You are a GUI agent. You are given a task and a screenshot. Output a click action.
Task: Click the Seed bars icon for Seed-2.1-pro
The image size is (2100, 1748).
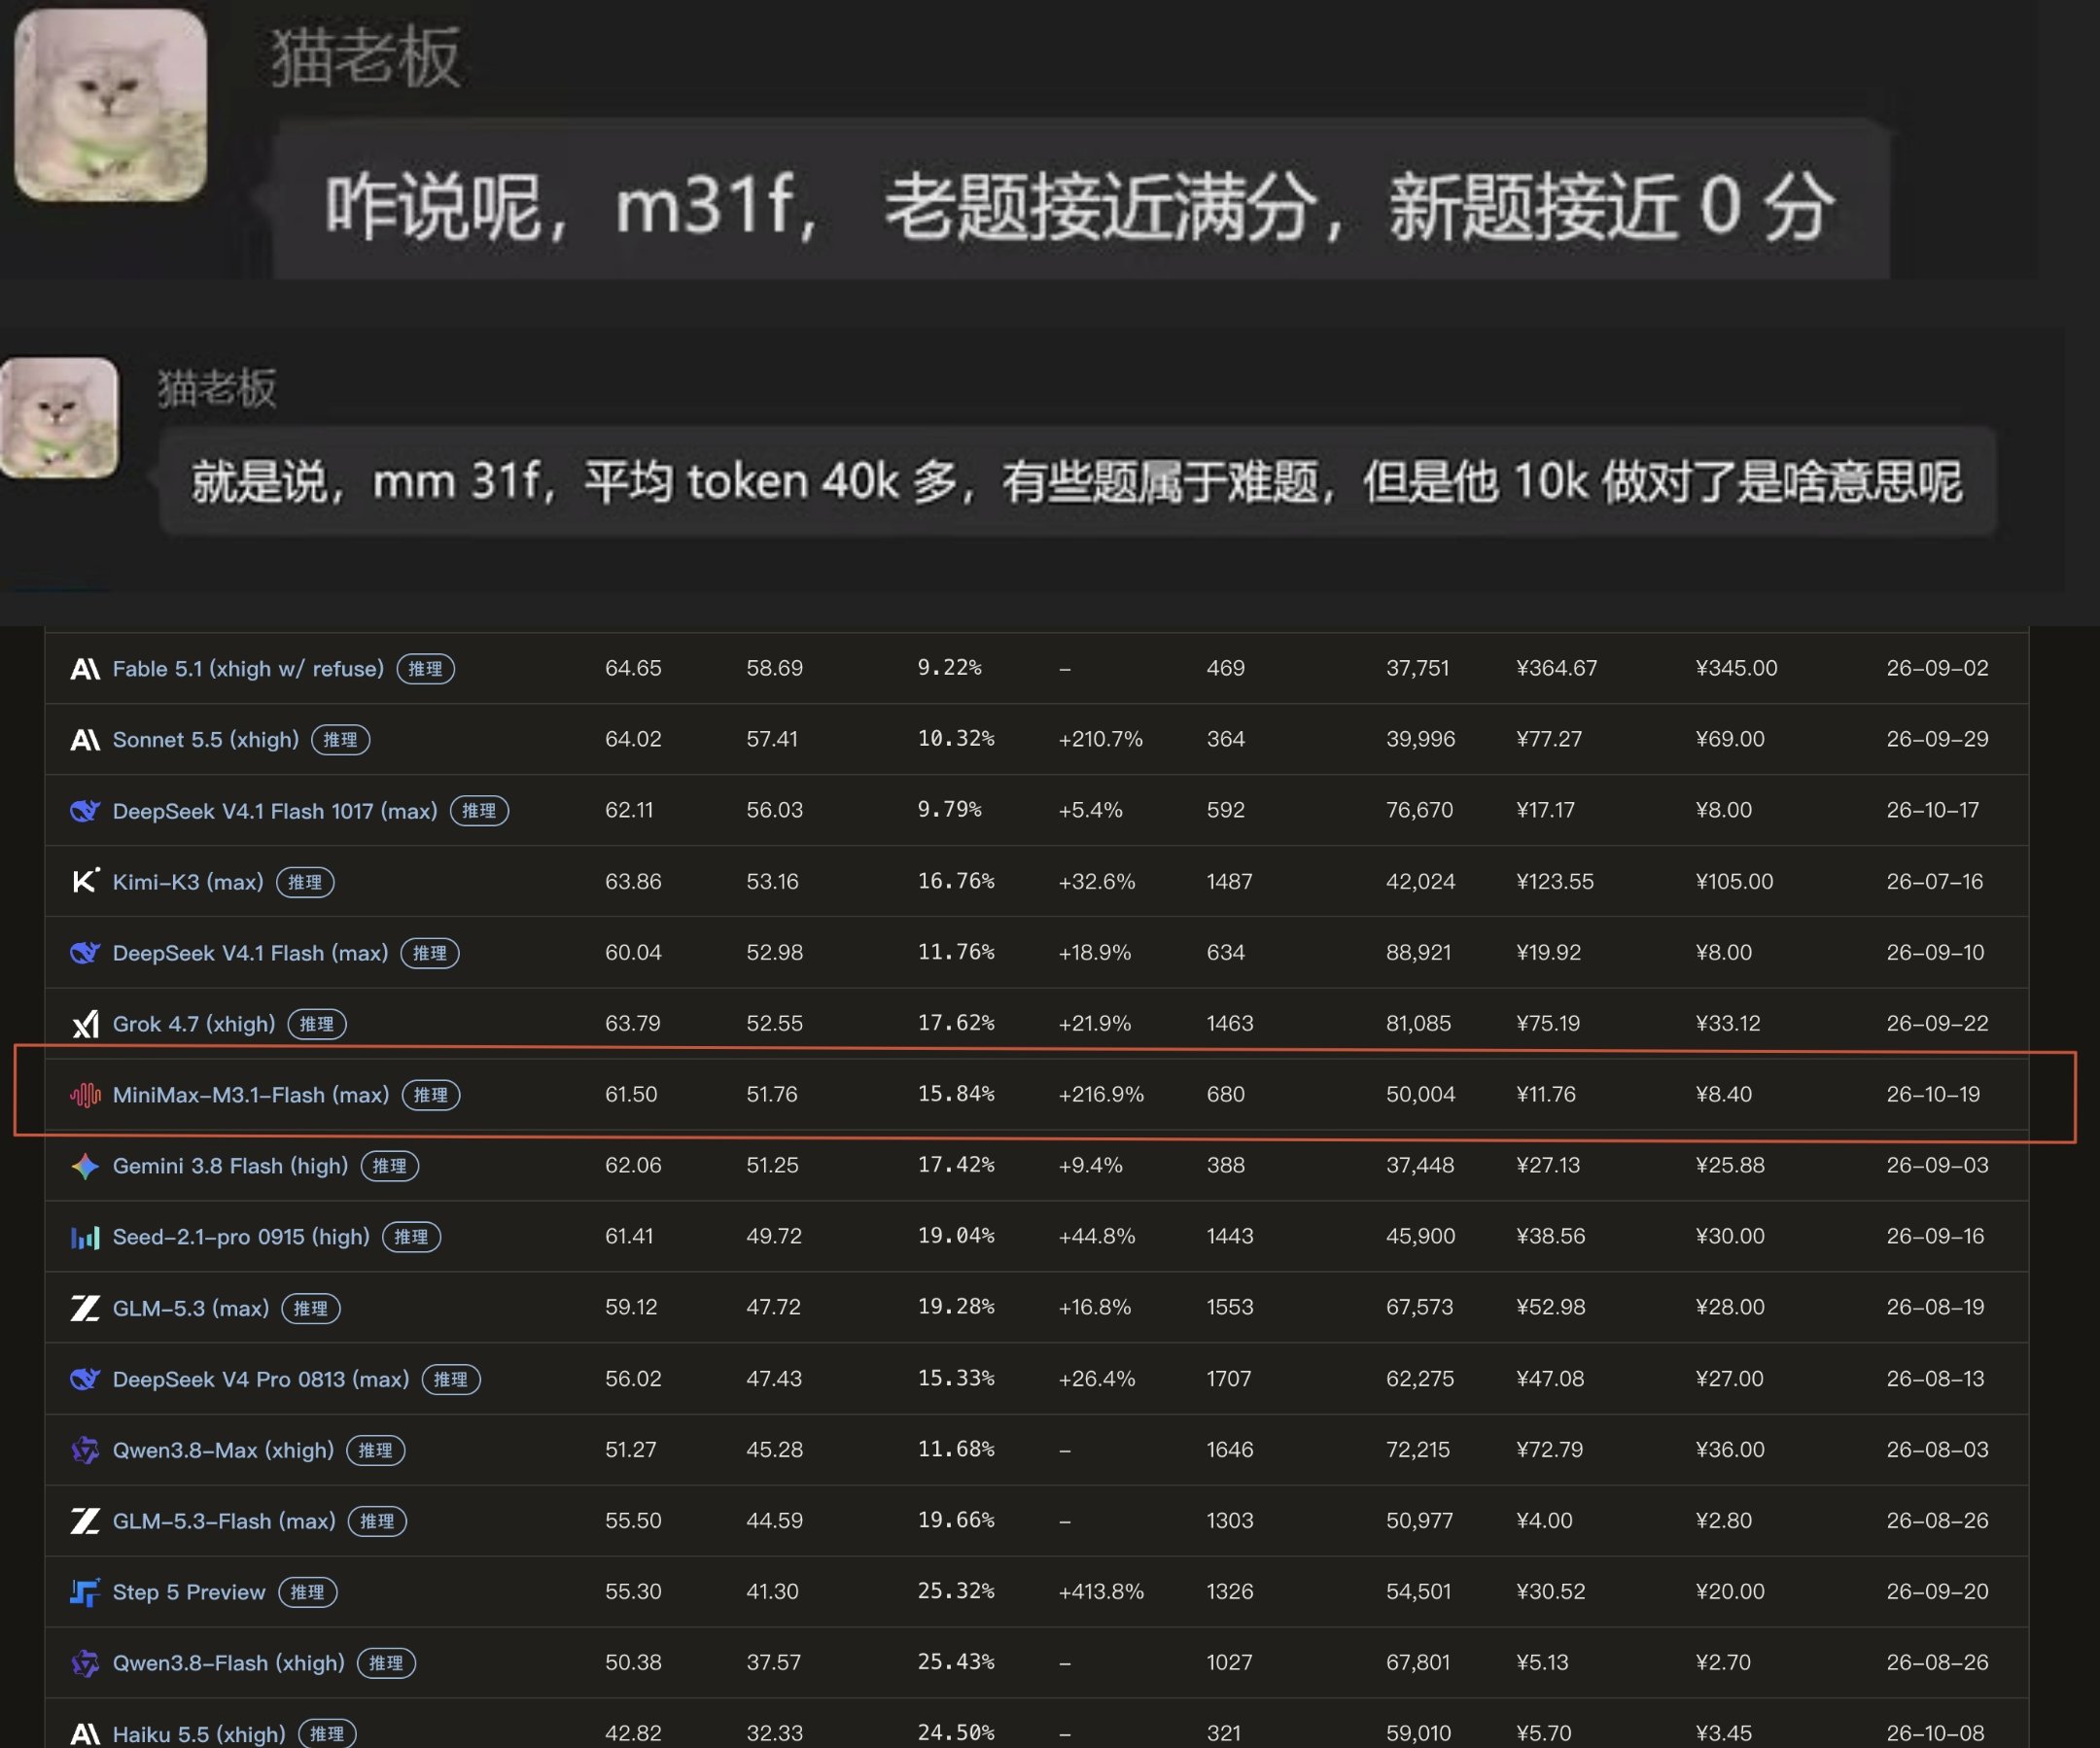tap(85, 1237)
